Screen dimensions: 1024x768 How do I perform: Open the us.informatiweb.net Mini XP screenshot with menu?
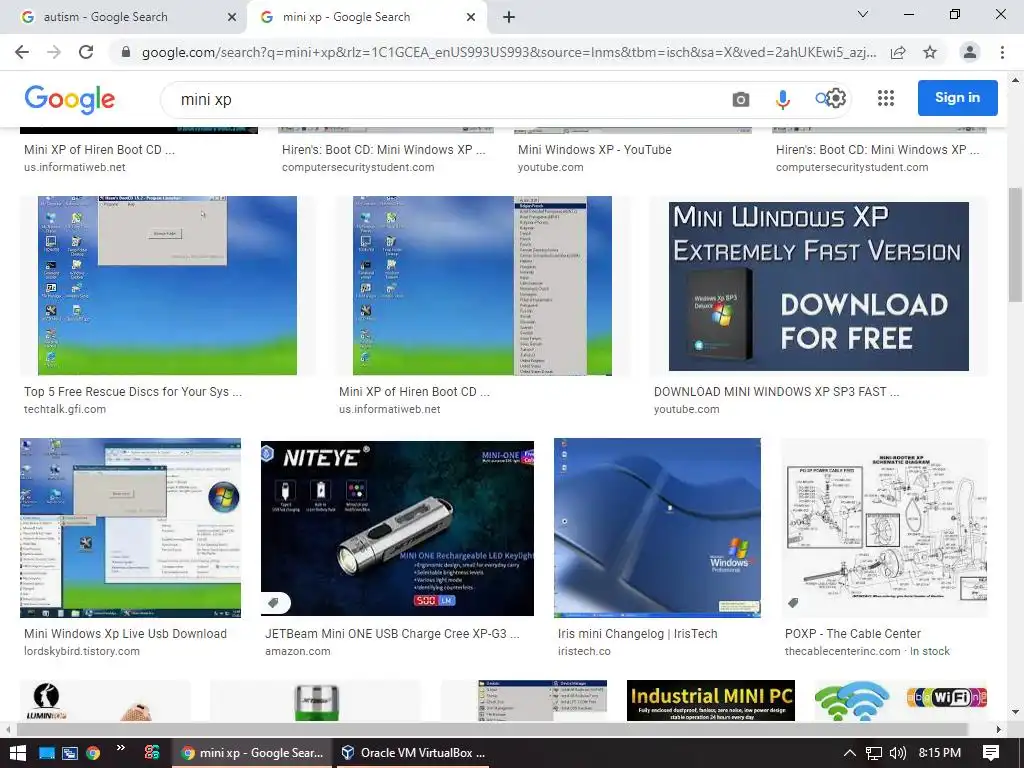coord(482,285)
